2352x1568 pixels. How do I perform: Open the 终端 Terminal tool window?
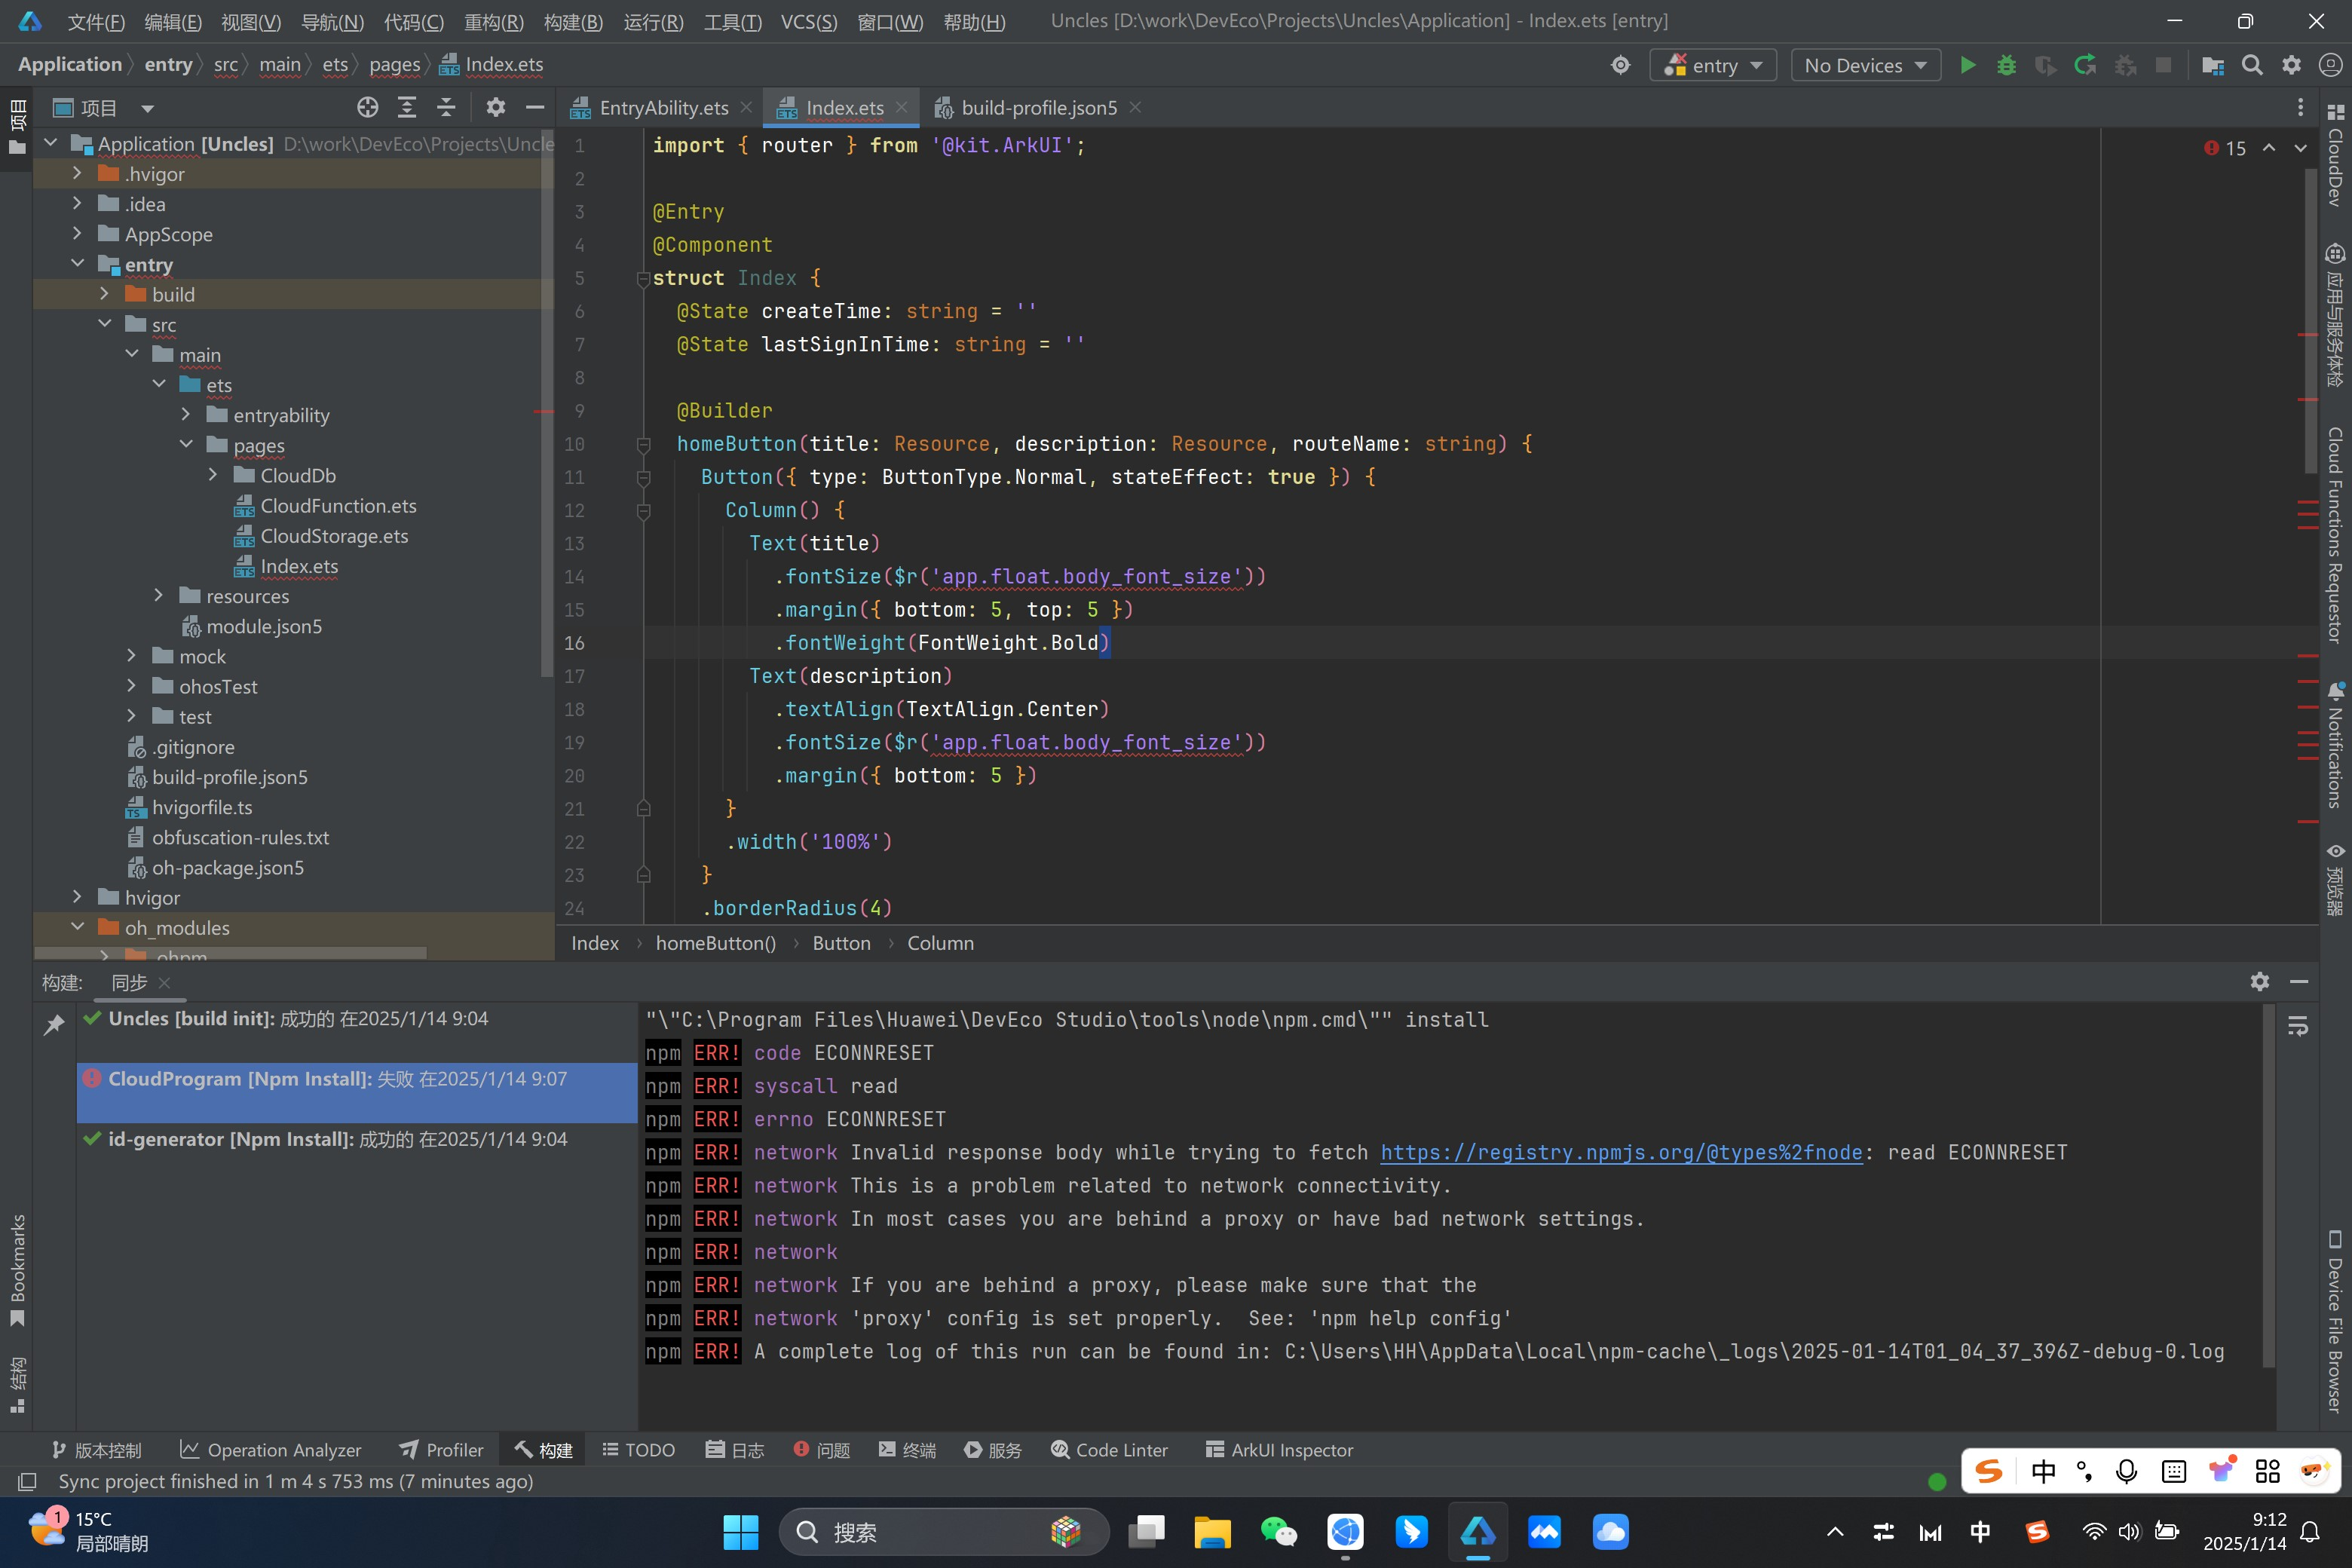[x=907, y=1450]
